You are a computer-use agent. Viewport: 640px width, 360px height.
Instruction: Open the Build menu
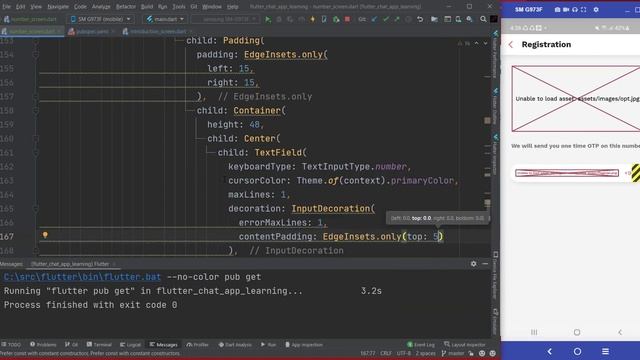[x=147, y=7]
